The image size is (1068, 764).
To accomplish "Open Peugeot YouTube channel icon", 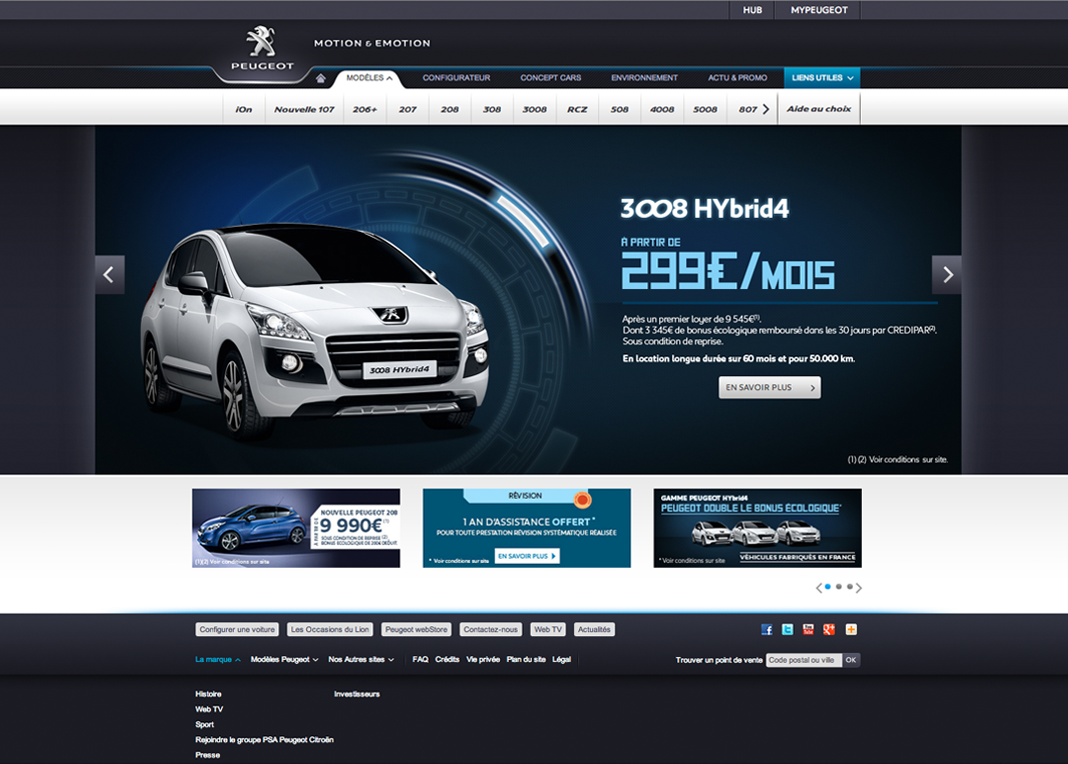I will pyautogui.click(x=808, y=629).
